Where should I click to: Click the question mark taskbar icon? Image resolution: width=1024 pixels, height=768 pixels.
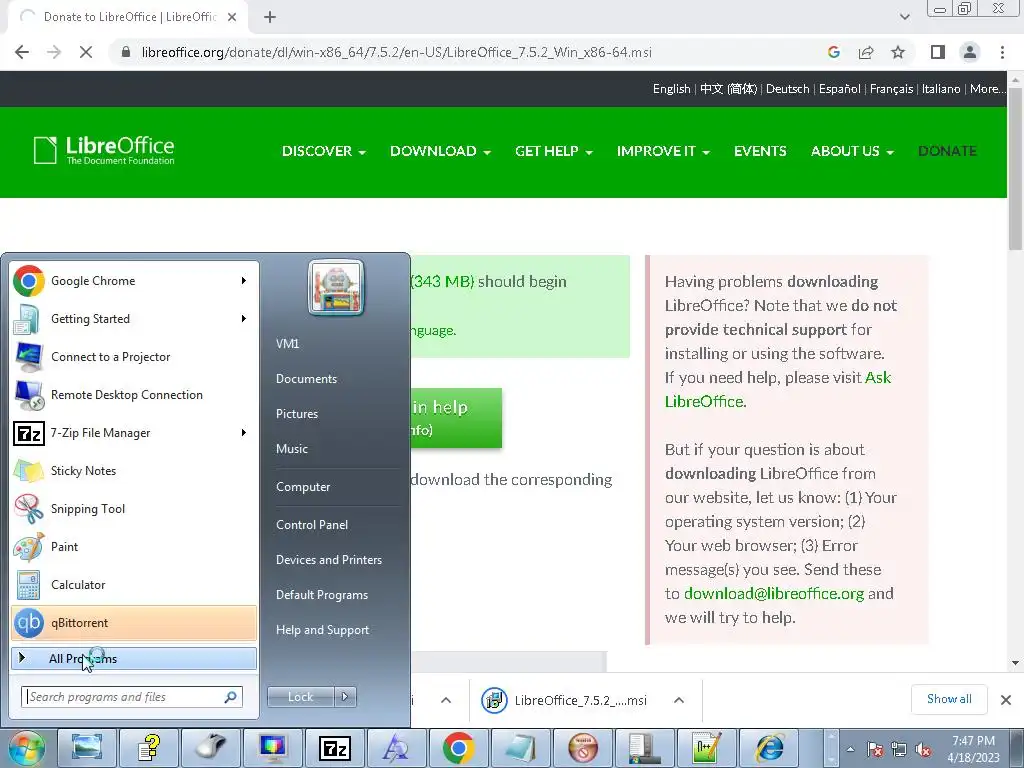coord(148,748)
